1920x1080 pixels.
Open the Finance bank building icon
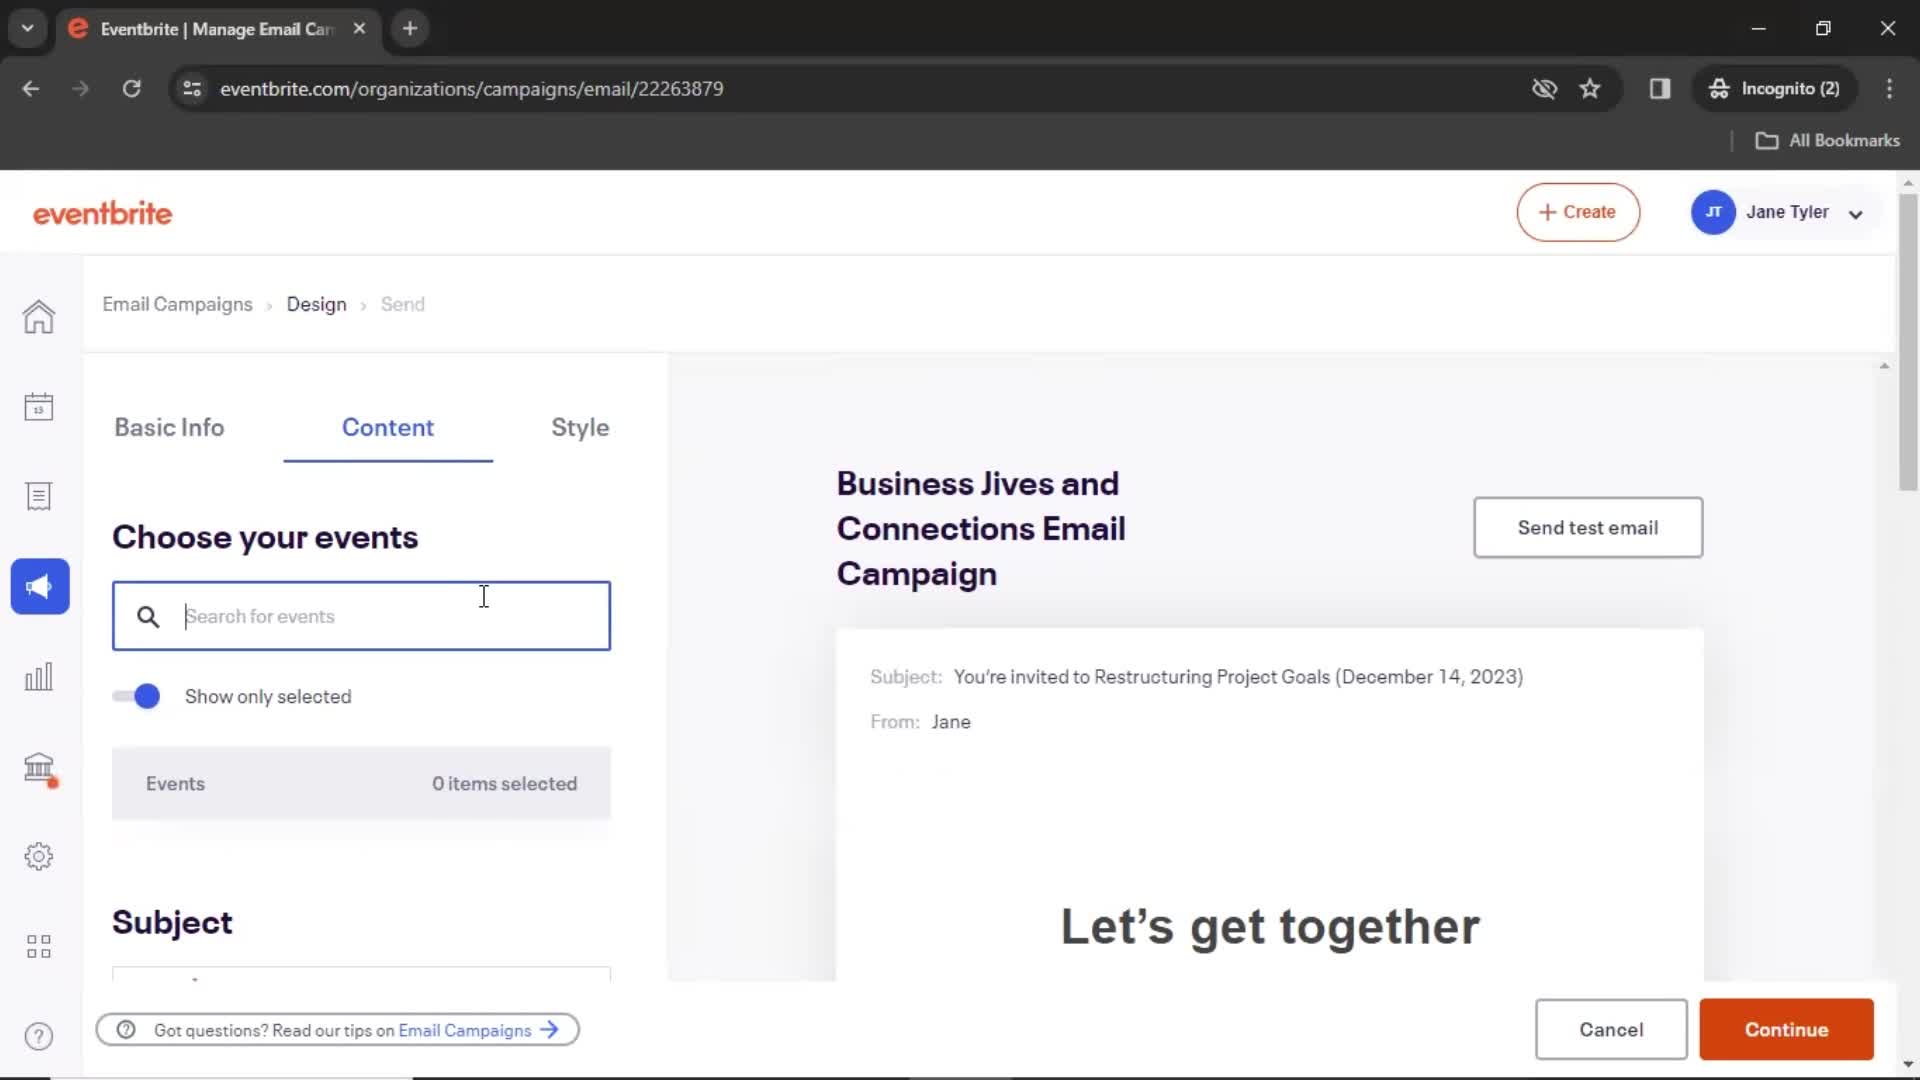click(39, 768)
